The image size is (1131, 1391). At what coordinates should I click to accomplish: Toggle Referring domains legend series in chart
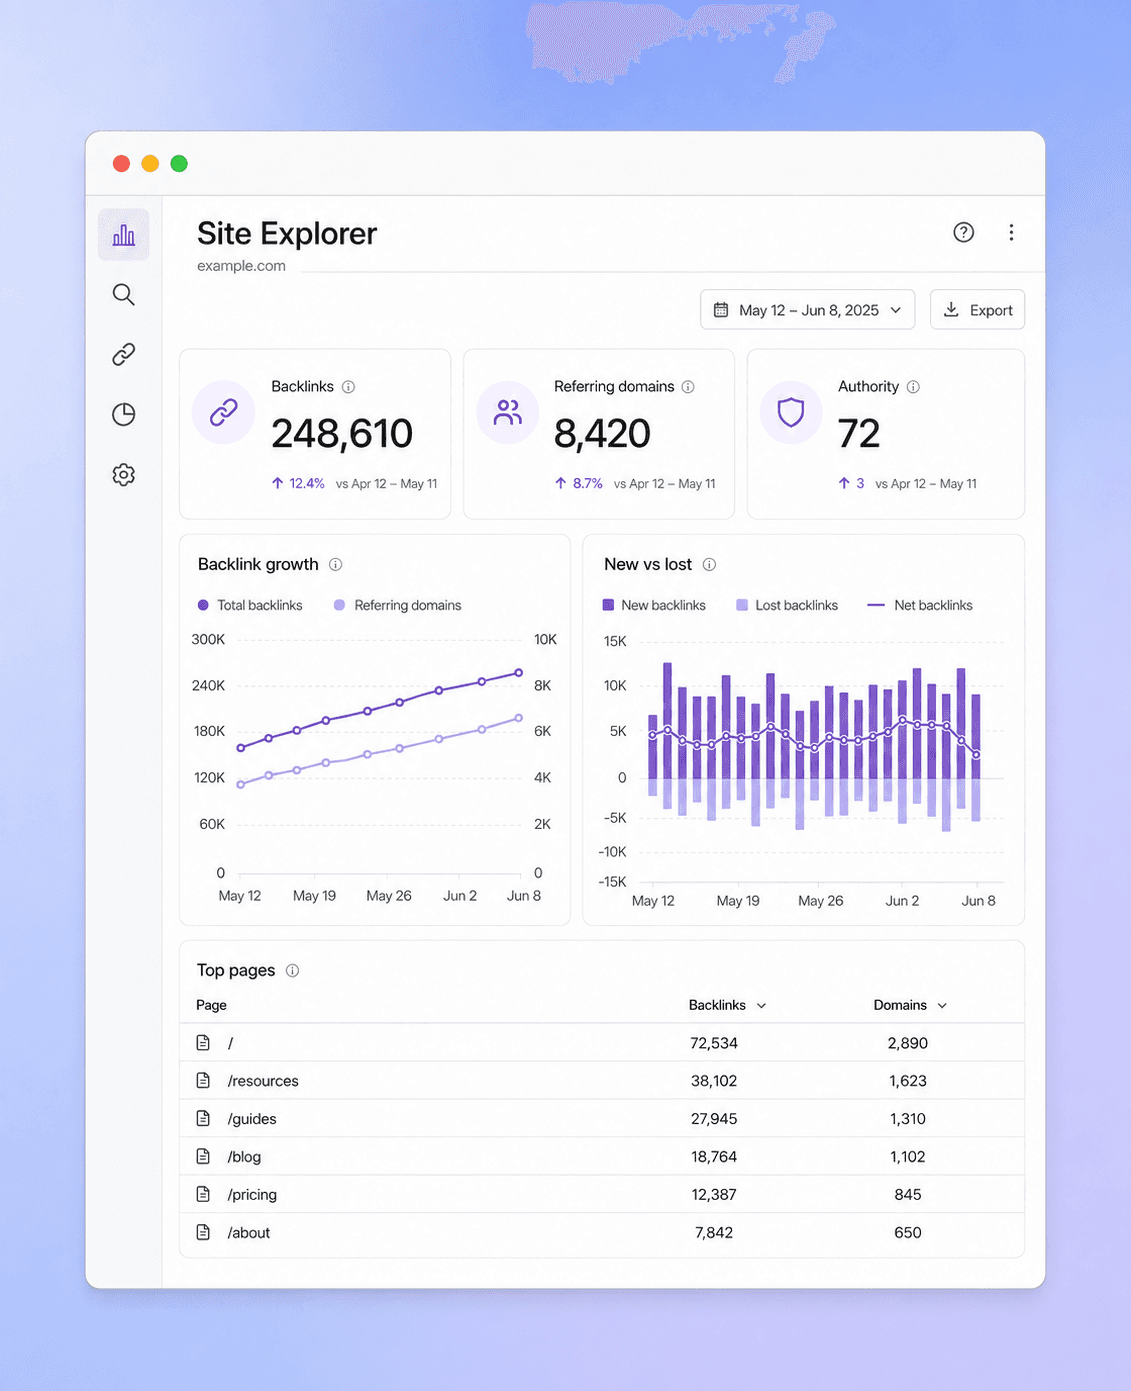(398, 605)
